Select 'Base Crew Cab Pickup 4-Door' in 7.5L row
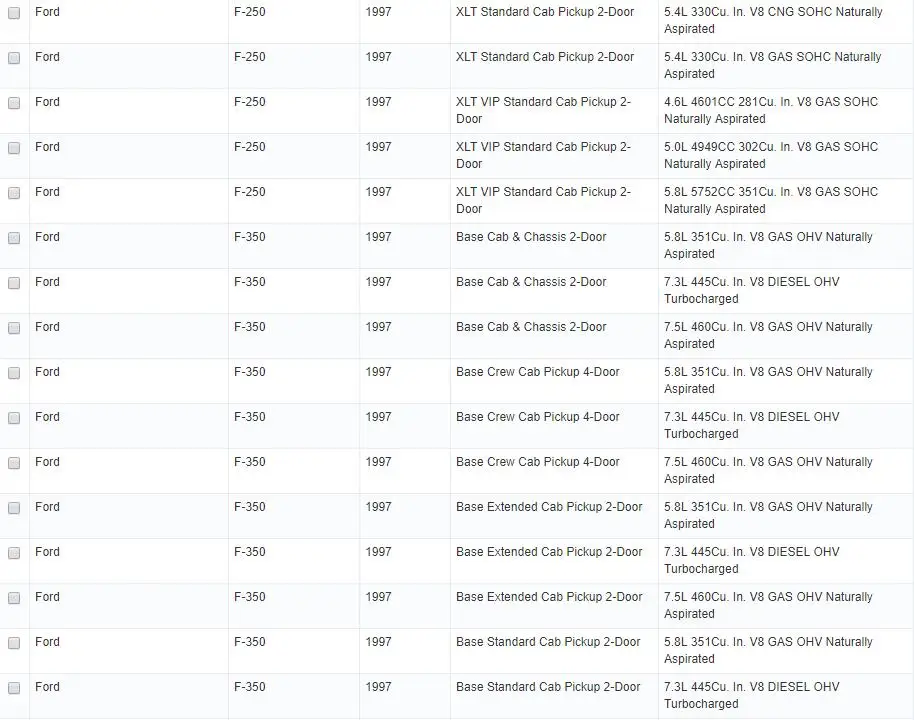914x720 pixels. pos(537,462)
